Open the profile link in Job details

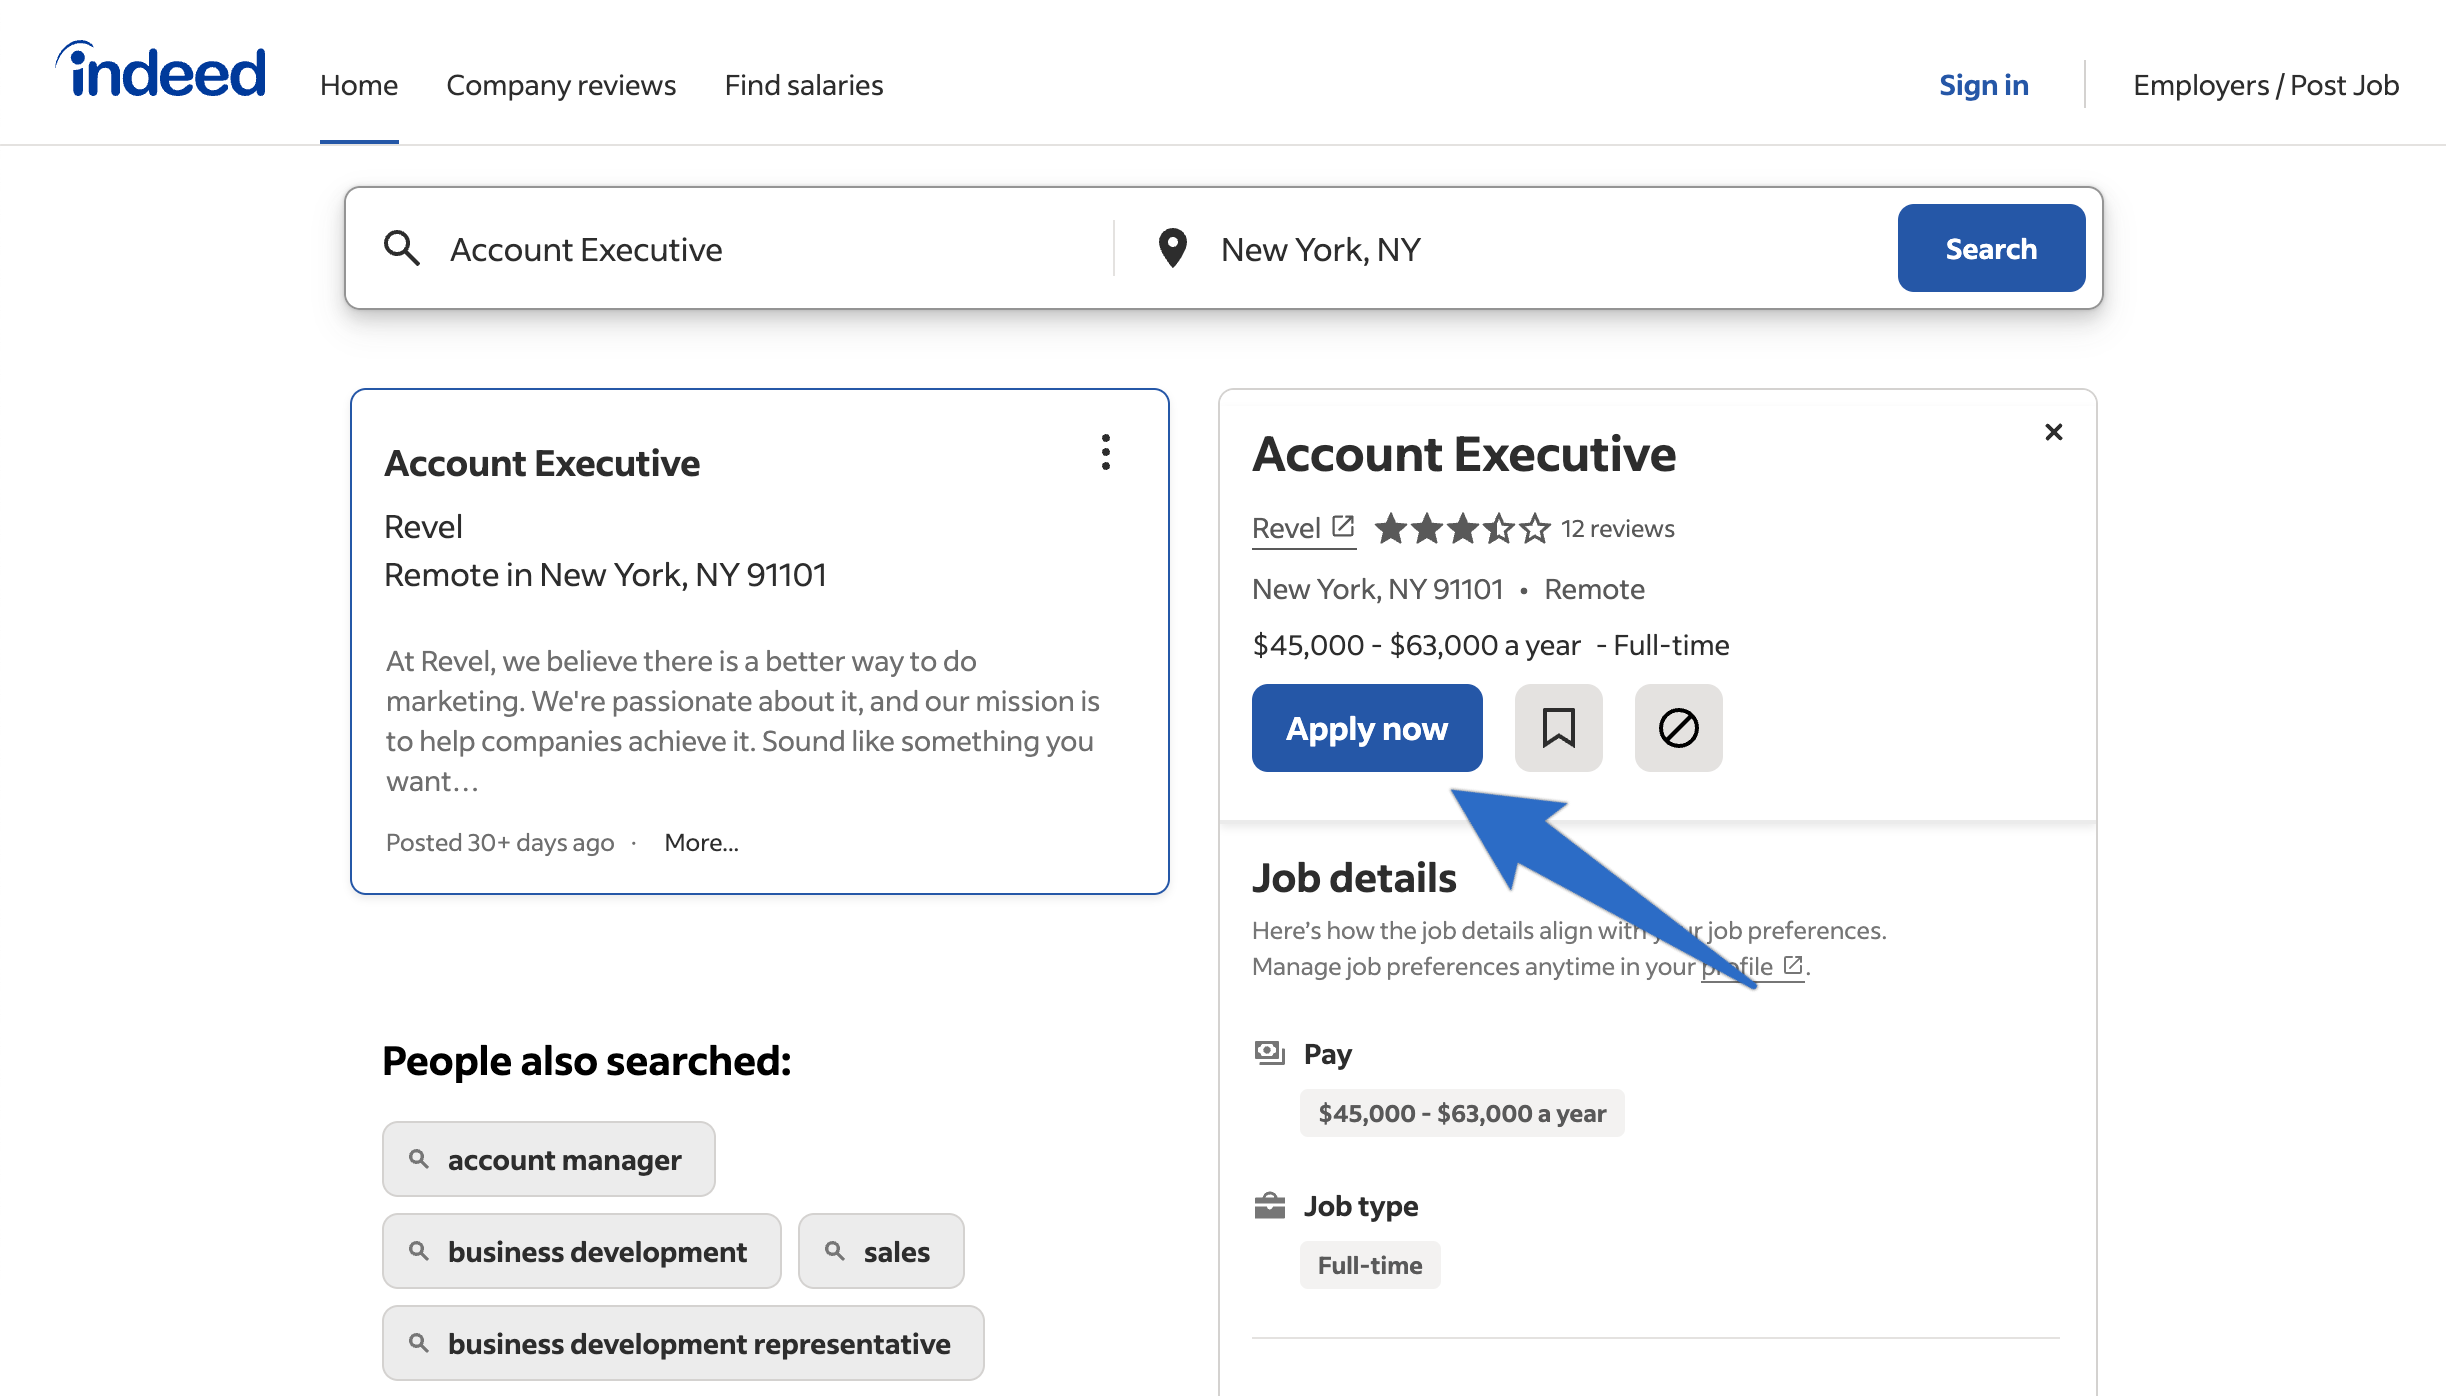pyautogui.click(x=1753, y=966)
